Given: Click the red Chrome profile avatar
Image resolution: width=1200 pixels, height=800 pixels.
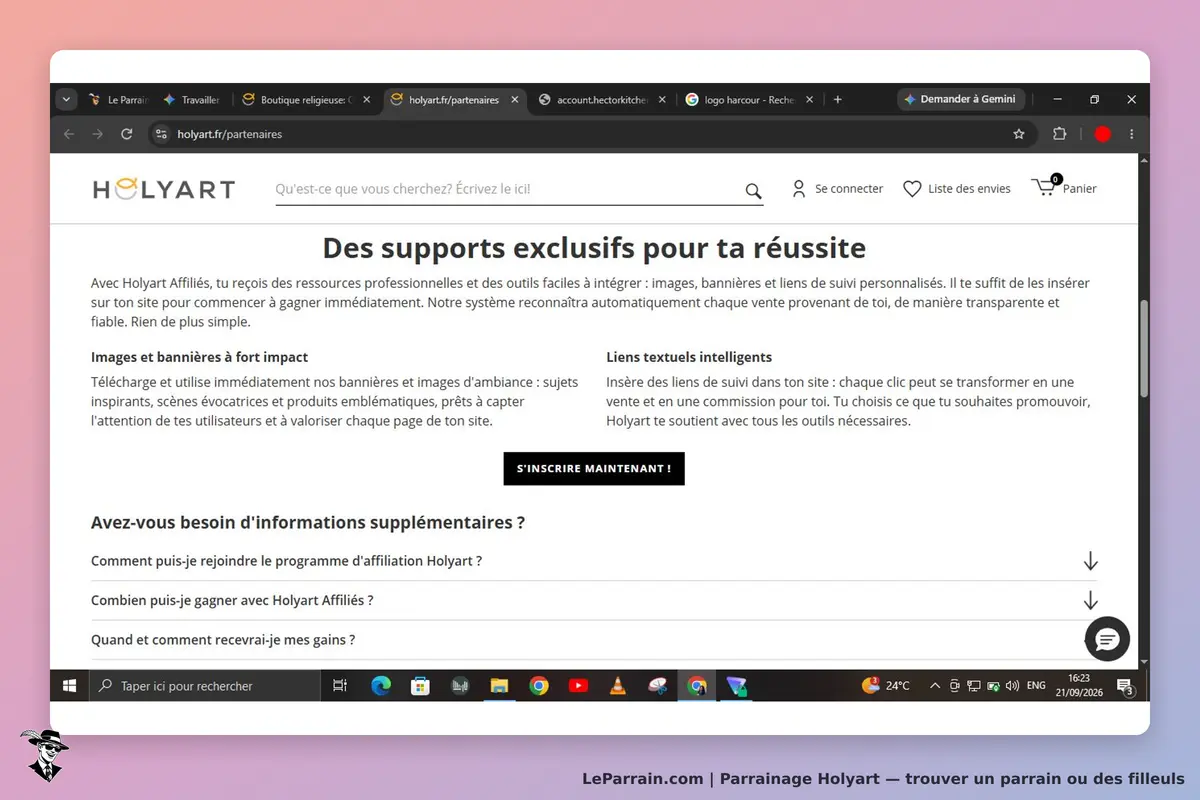Looking at the screenshot, I should click(1103, 134).
